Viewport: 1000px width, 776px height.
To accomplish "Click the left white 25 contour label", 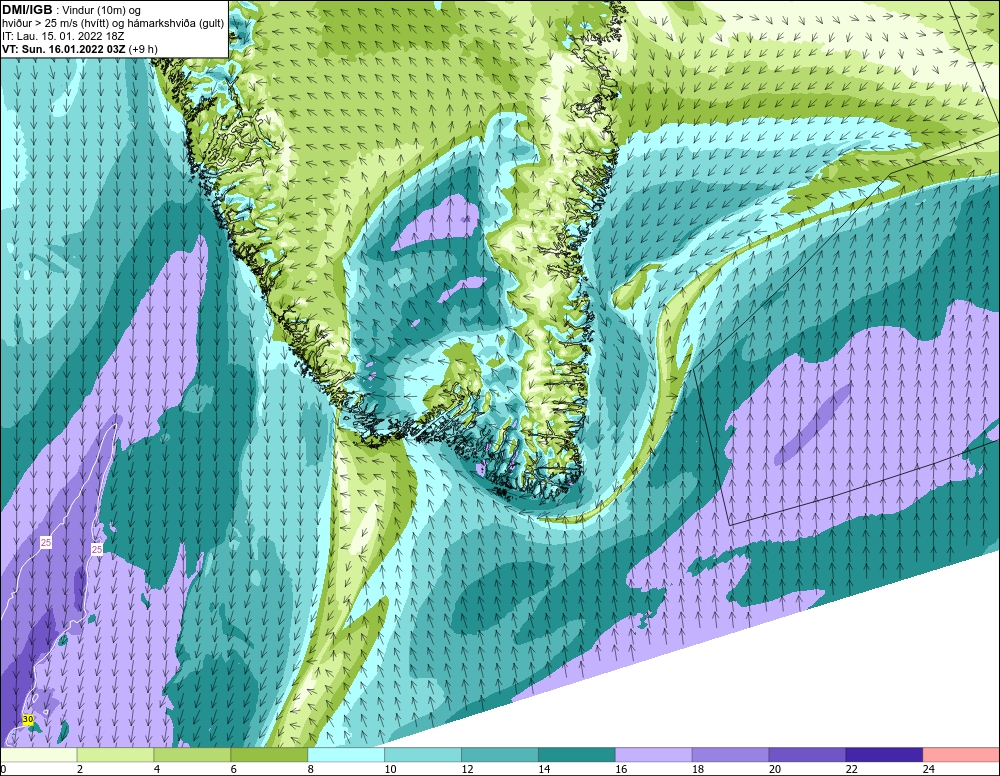I will [46, 543].
